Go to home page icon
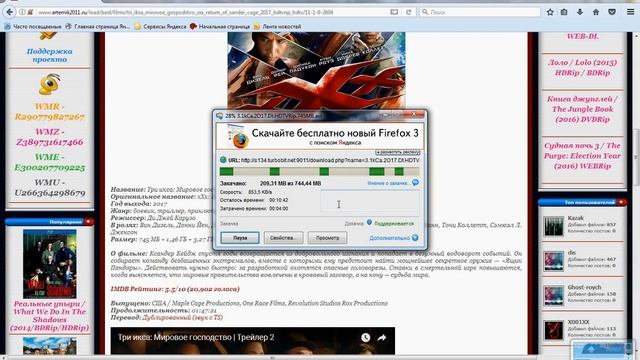 596,12
